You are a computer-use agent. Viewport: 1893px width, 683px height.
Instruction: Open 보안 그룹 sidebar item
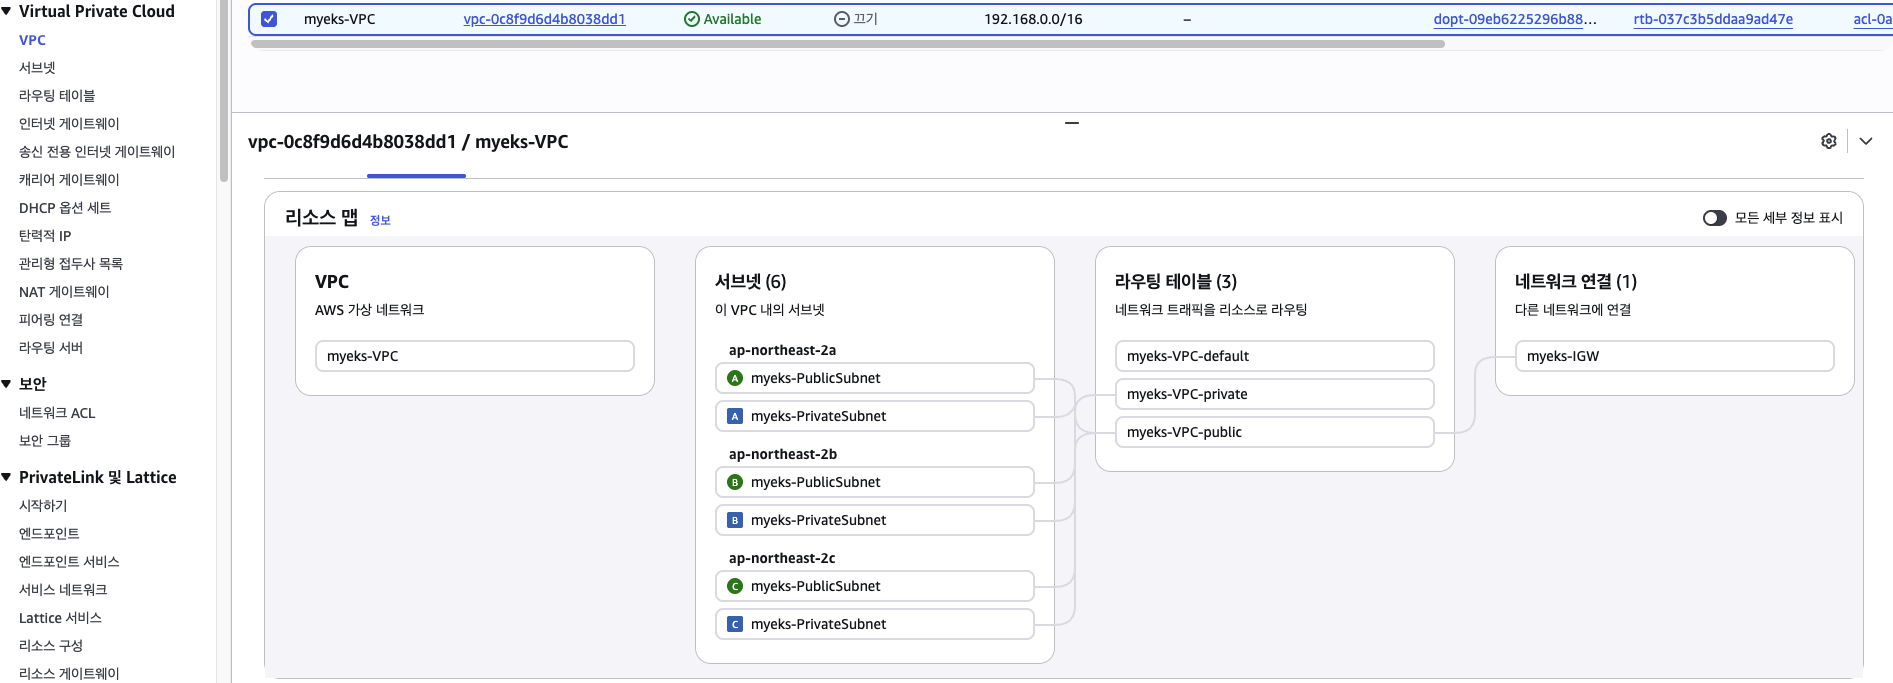(45, 441)
